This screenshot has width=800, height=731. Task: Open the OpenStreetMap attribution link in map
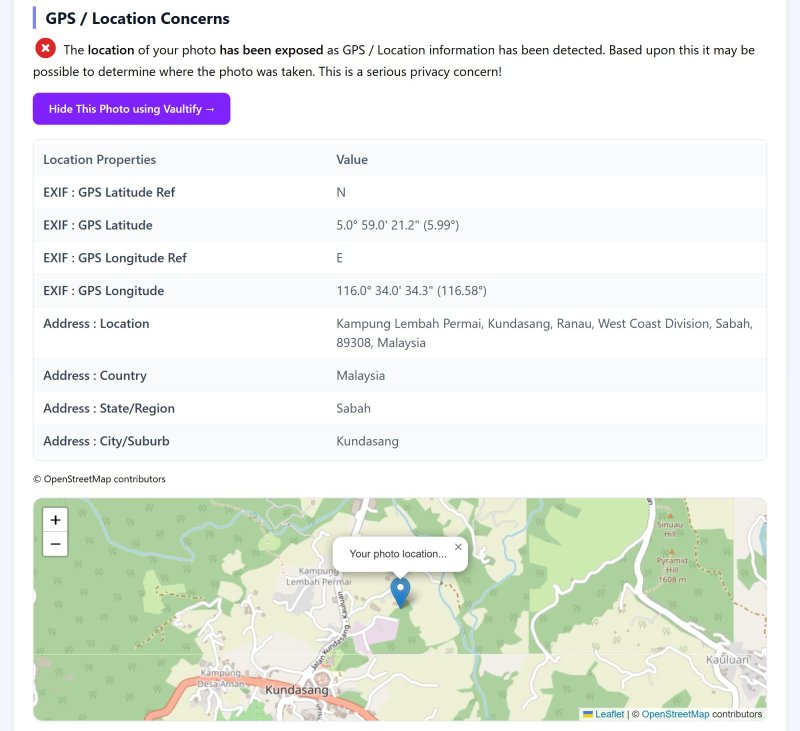(x=675, y=714)
